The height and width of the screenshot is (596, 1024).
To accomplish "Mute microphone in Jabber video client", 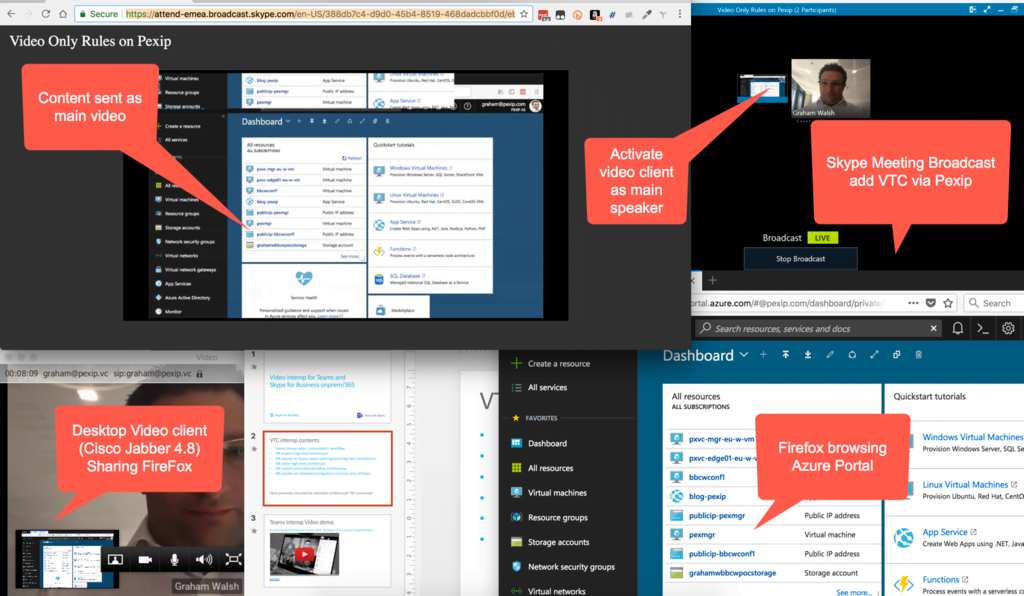I will 174,559.
